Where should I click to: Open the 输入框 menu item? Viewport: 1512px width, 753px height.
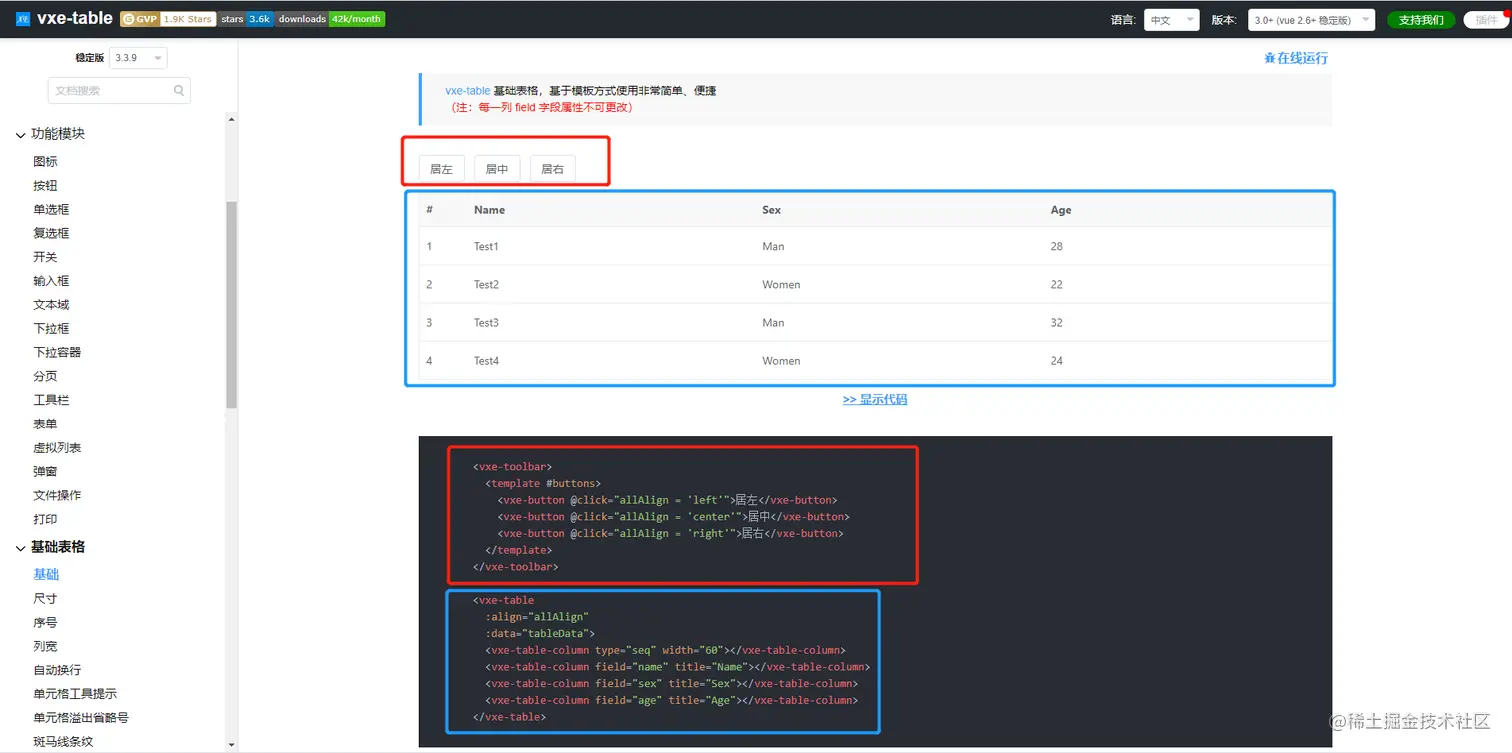pos(51,281)
